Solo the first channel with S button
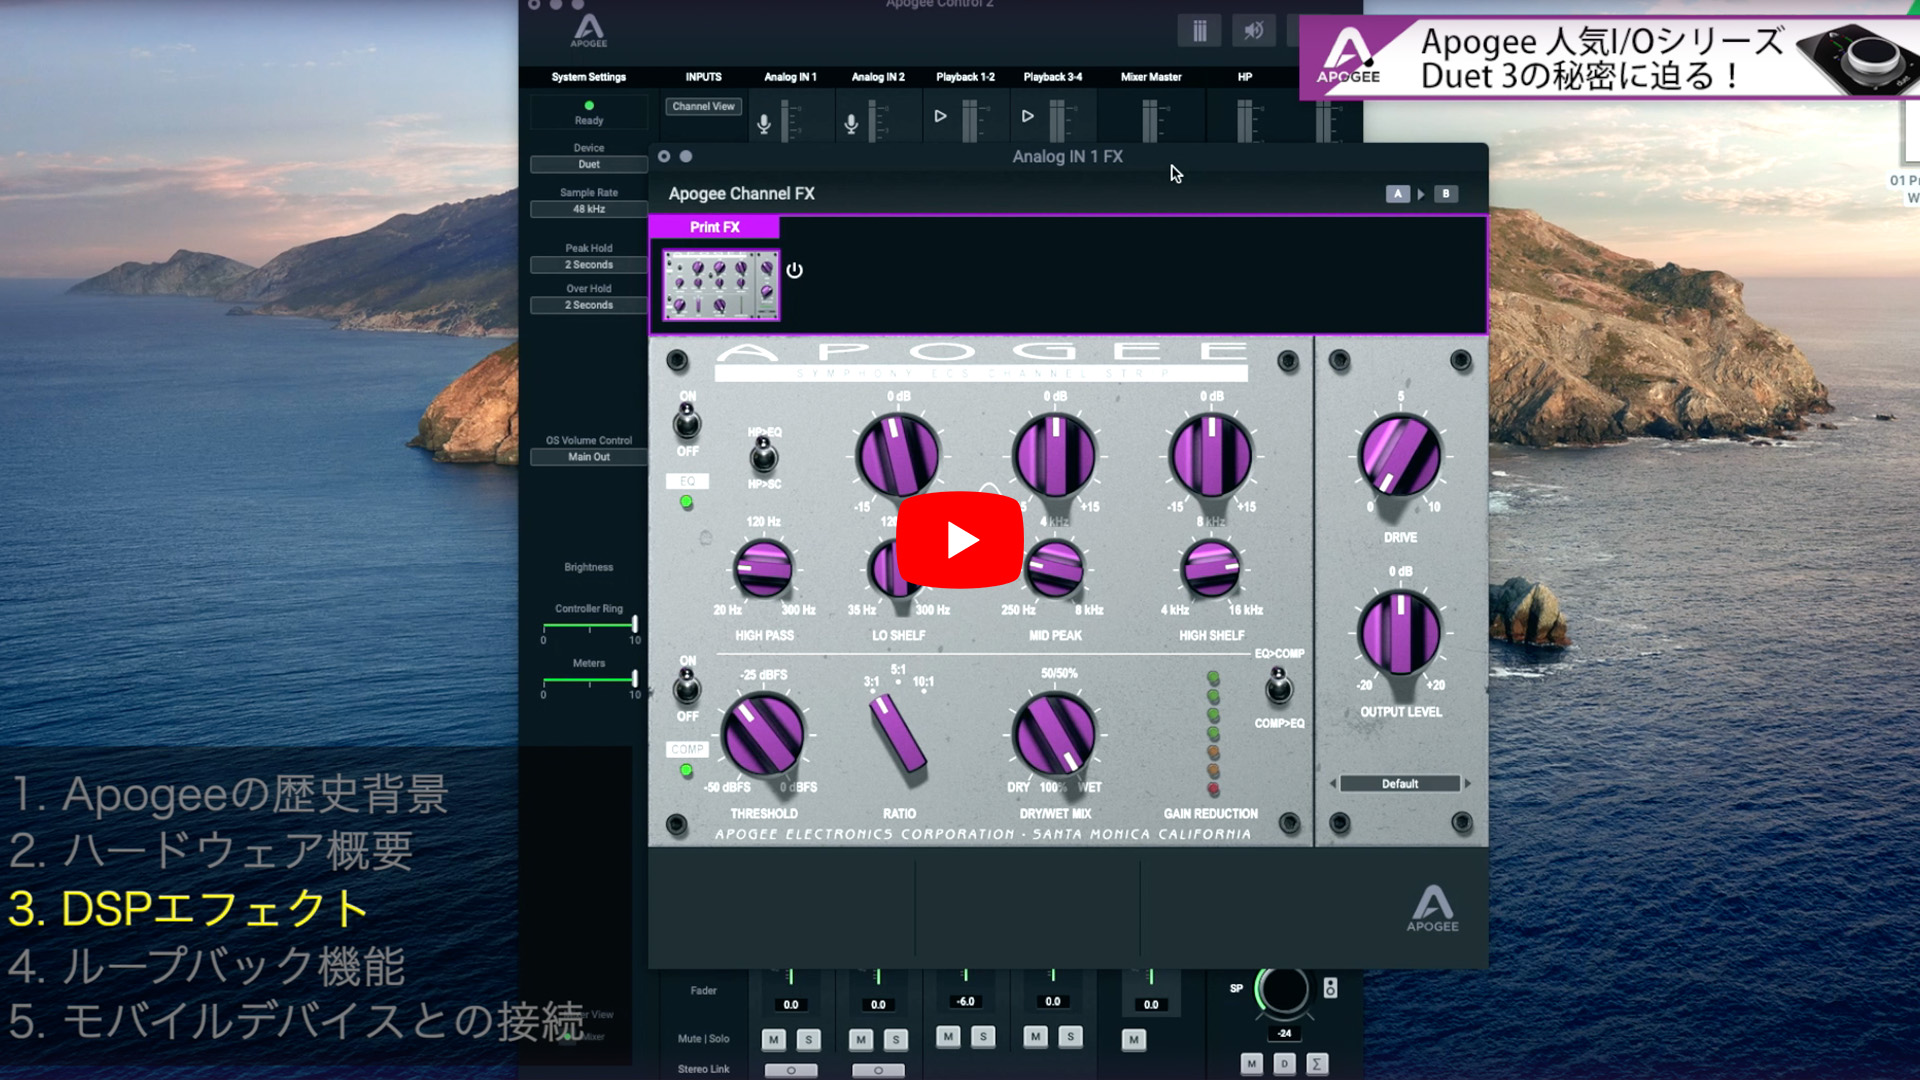The width and height of the screenshot is (1920, 1080). 808,1040
